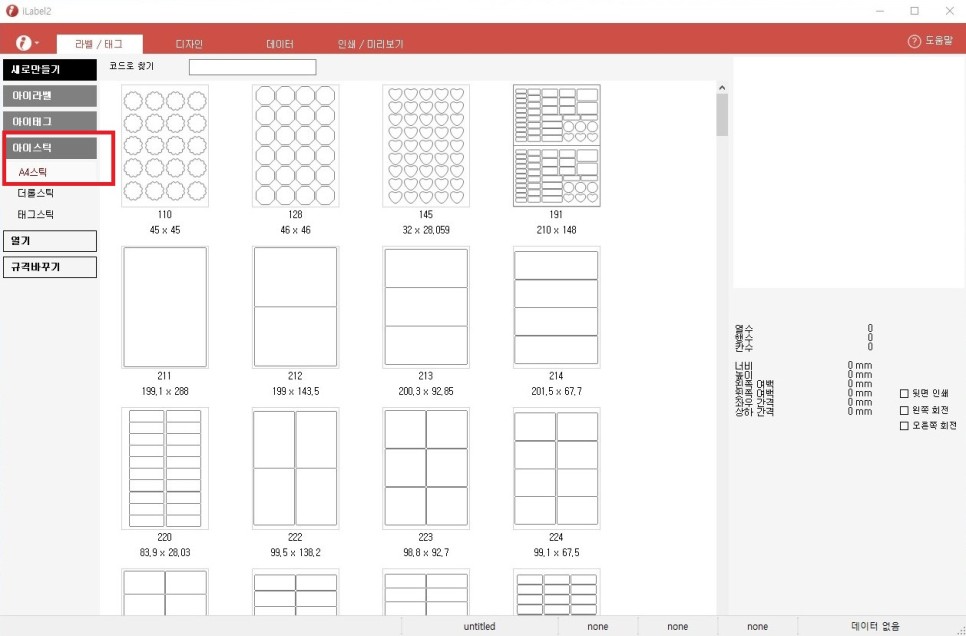Choose template 213 three-label sheet
Image resolution: width=966 pixels, height=636 pixels.
tap(426, 308)
